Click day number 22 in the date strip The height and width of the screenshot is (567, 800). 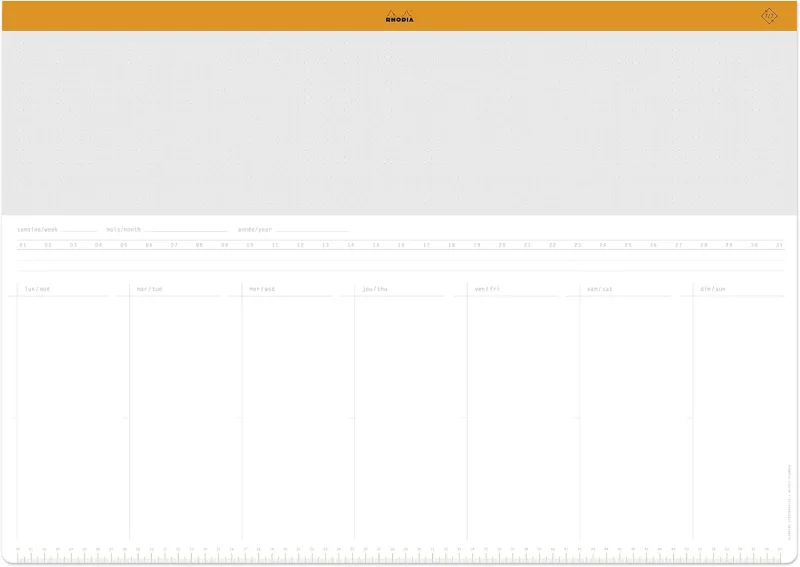552,245
